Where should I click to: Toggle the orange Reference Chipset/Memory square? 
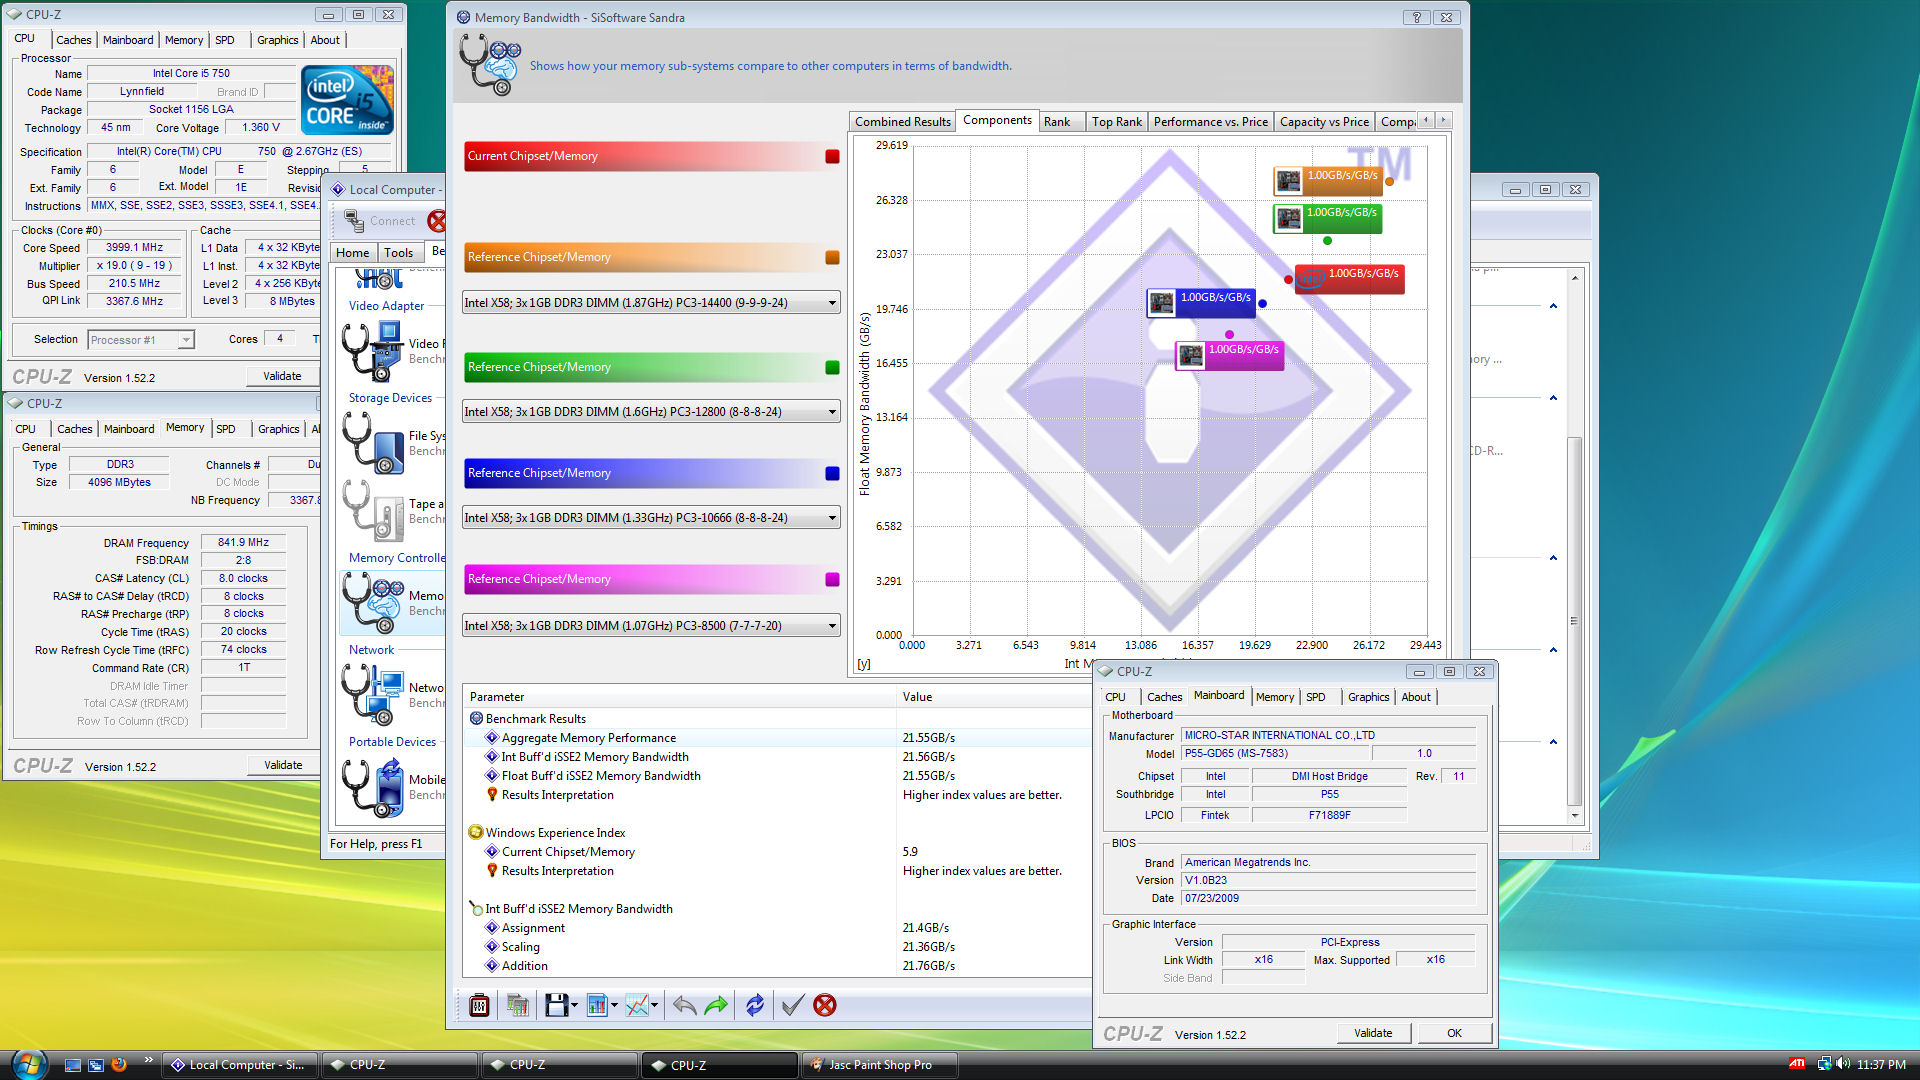[x=832, y=258]
